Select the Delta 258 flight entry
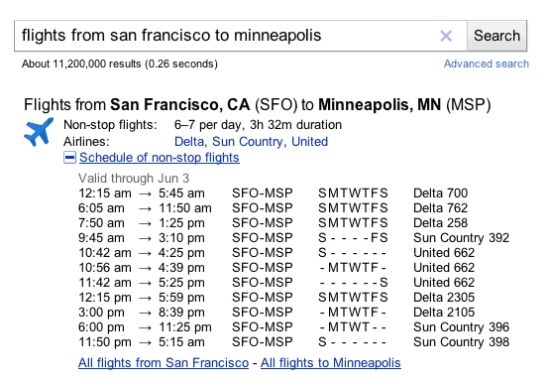Screen dimensions: 550x382 click(440, 223)
